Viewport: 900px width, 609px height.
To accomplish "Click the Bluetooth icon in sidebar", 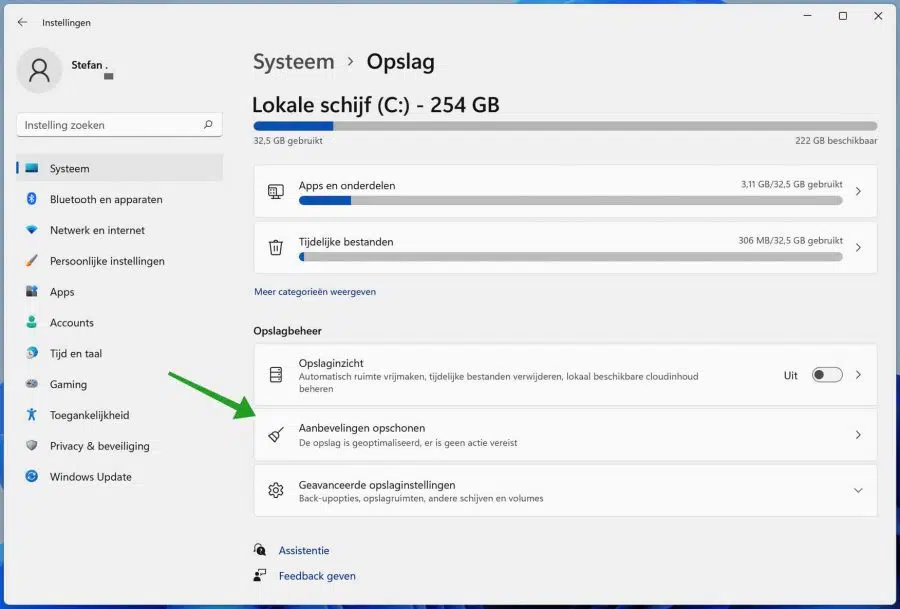I will click(32, 199).
